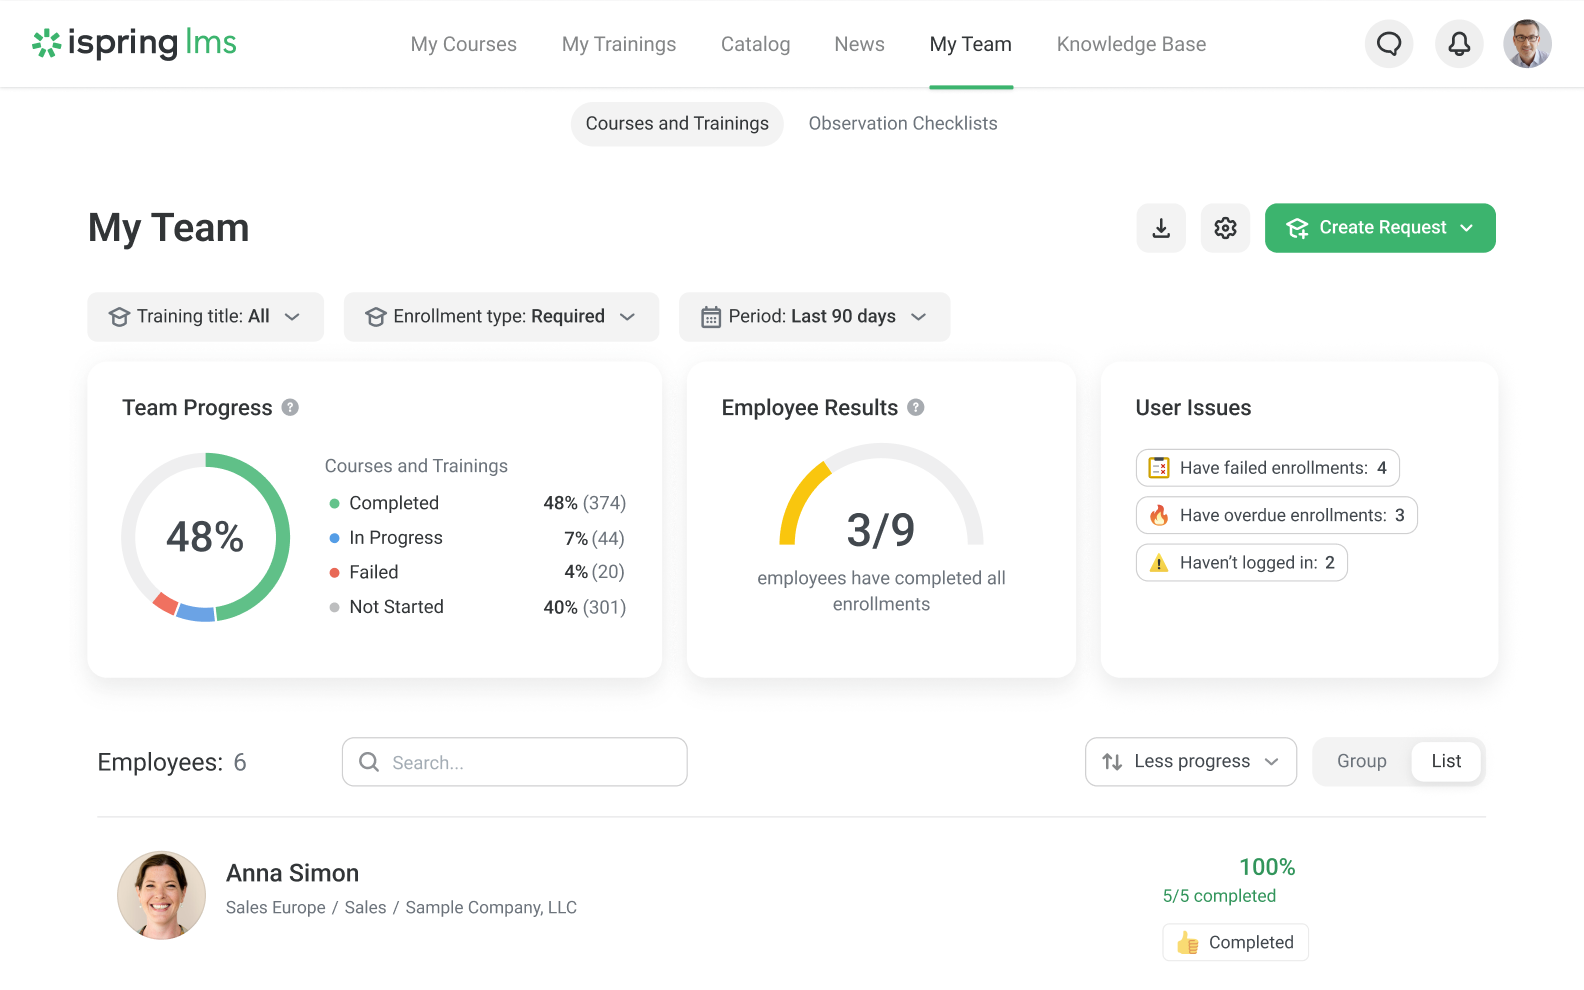The image size is (1584, 990).
Task: Go to the Catalog tab
Action: click(755, 44)
